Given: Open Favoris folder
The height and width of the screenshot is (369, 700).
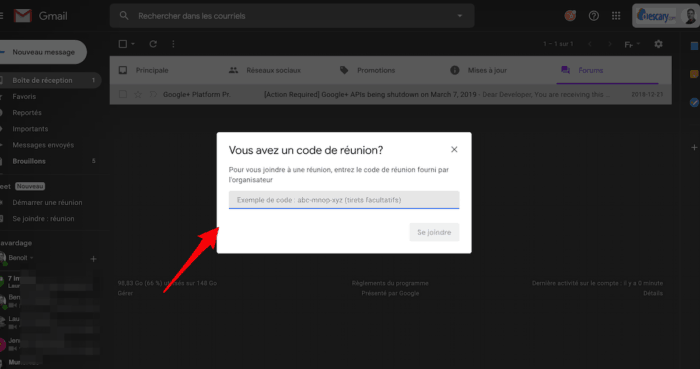Looking at the screenshot, I should tap(24, 96).
